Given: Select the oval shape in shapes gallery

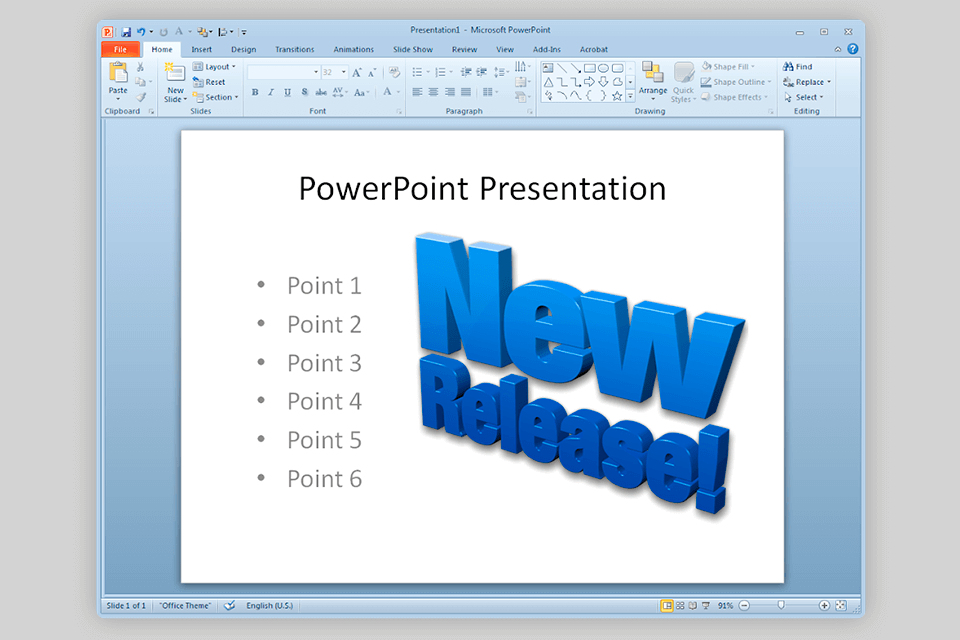Looking at the screenshot, I should pyautogui.click(x=603, y=68).
